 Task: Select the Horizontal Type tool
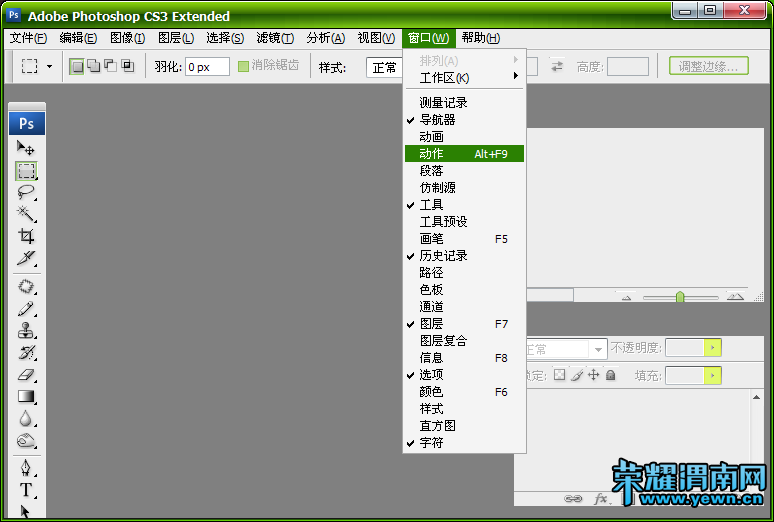point(26,489)
